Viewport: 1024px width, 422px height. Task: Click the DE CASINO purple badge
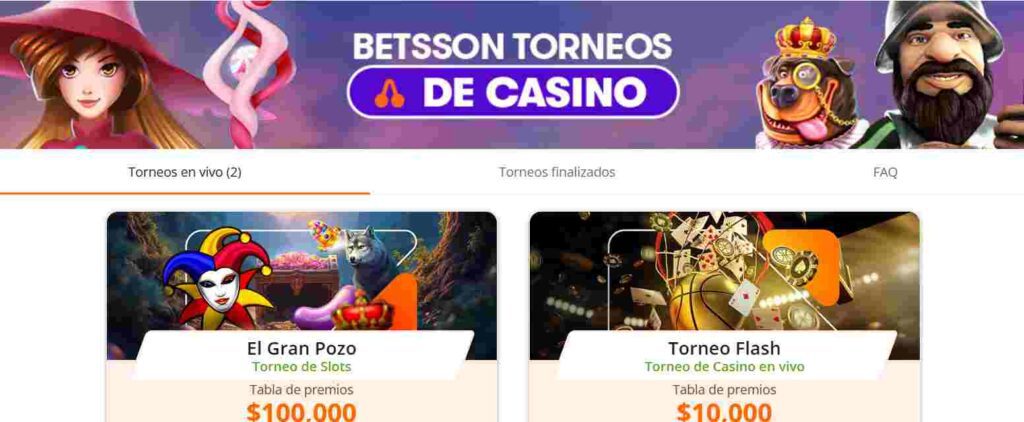click(x=513, y=93)
